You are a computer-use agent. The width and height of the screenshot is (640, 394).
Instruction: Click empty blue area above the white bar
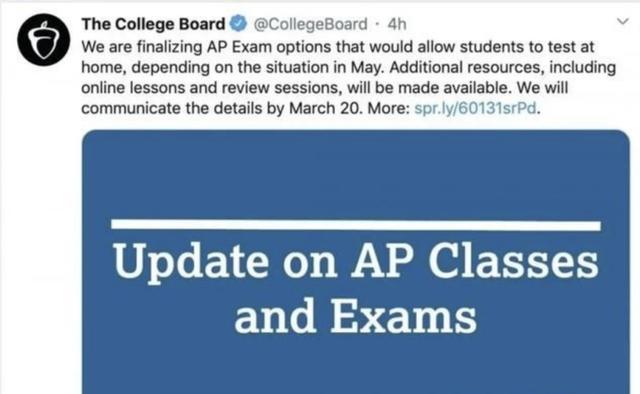pos(356,176)
